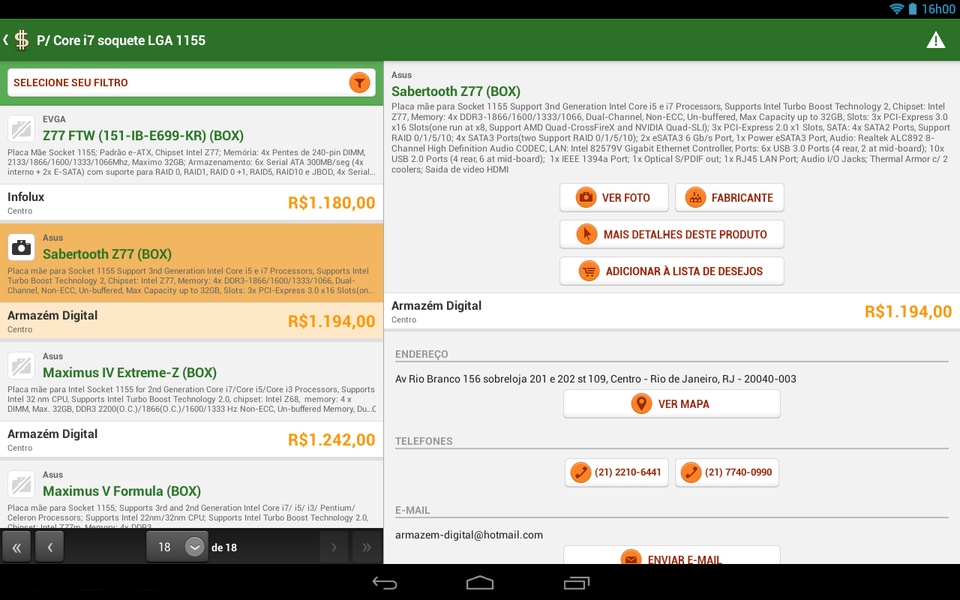Image resolution: width=960 pixels, height=600 pixels.
Task: Show store location with Ver Mapa
Action: (x=672, y=404)
